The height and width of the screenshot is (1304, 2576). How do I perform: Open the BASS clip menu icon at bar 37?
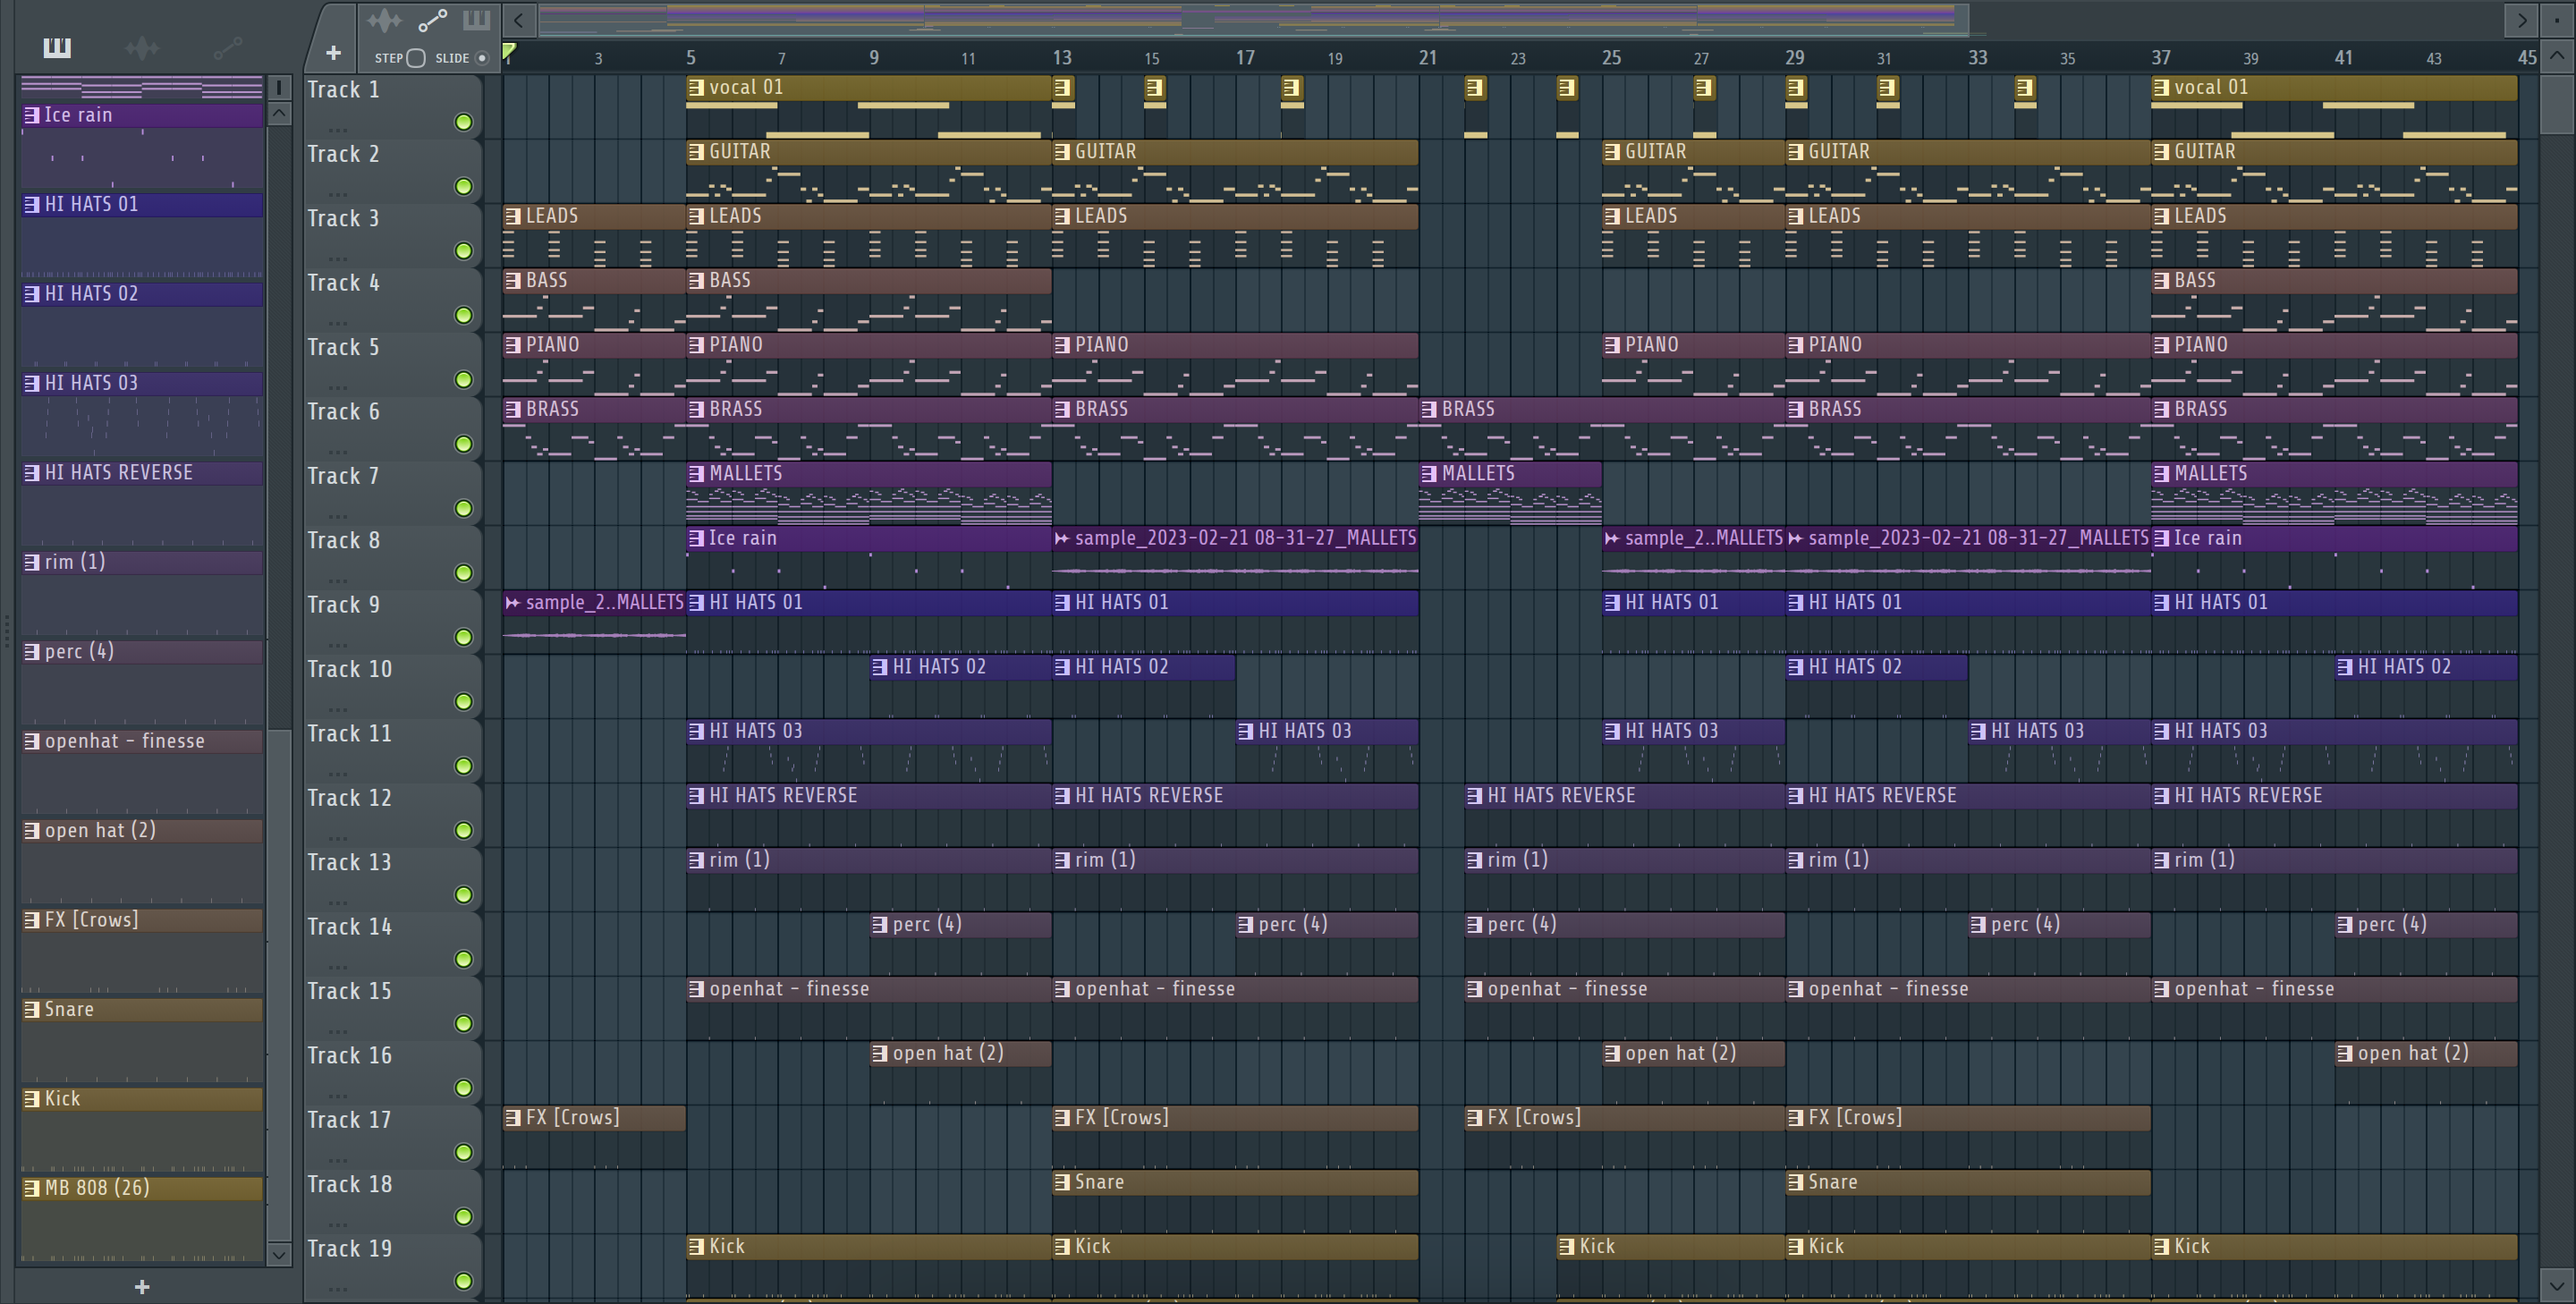click(2162, 281)
